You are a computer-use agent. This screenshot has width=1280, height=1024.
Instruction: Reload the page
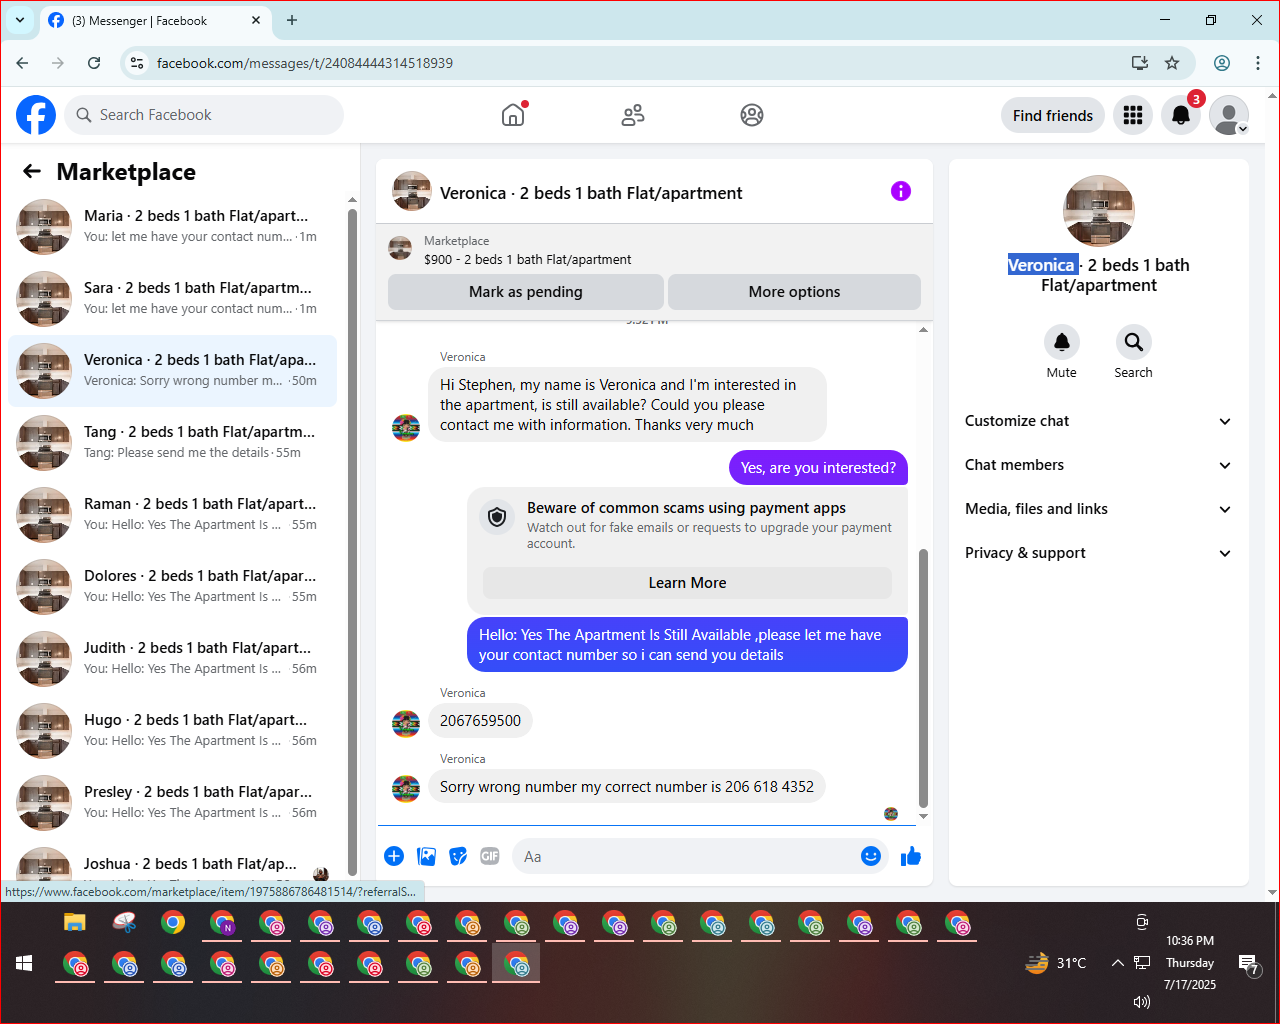point(94,63)
